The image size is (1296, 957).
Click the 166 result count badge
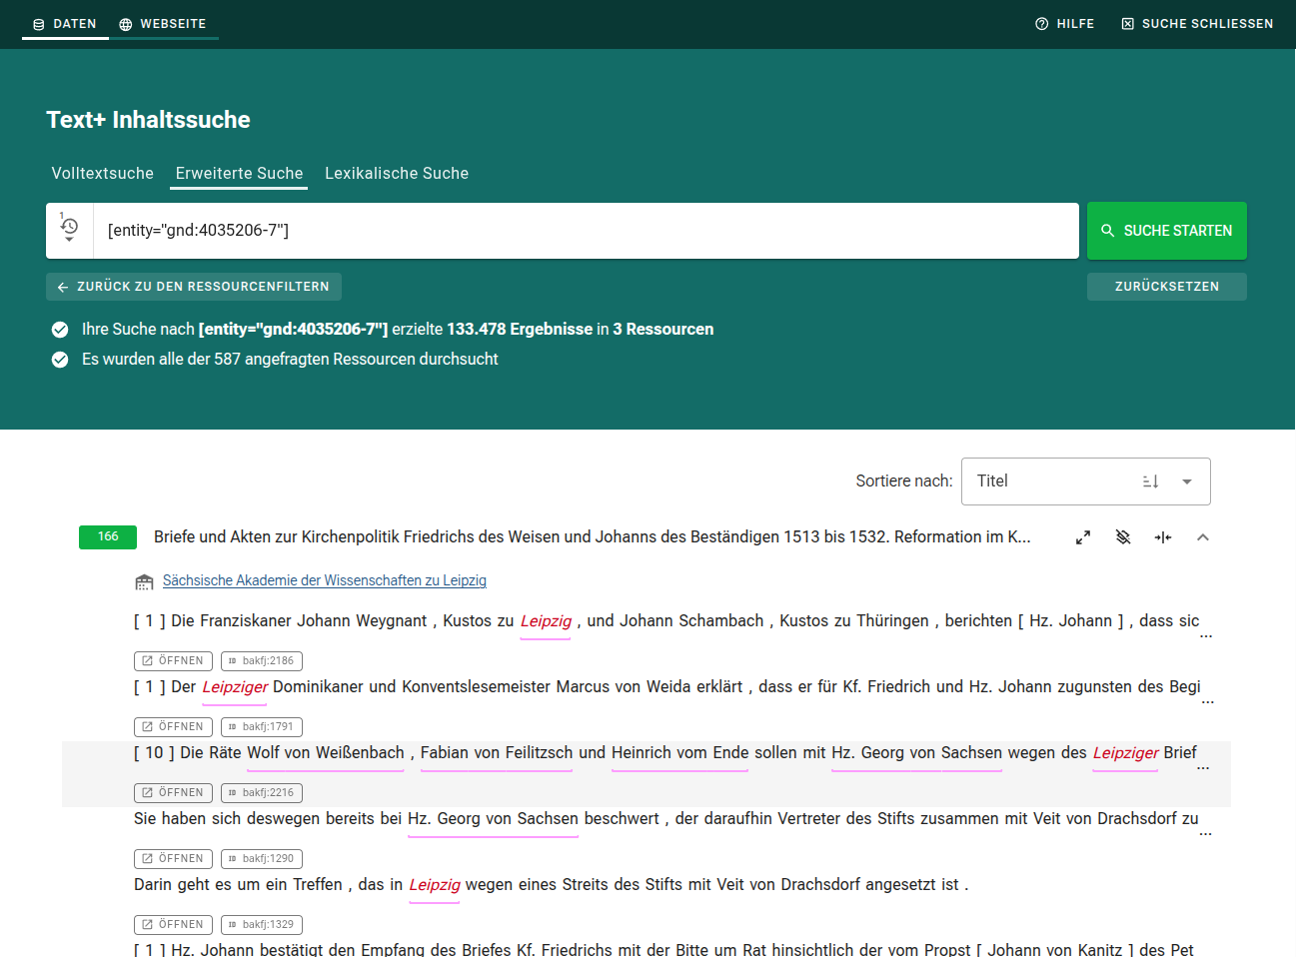point(108,537)
